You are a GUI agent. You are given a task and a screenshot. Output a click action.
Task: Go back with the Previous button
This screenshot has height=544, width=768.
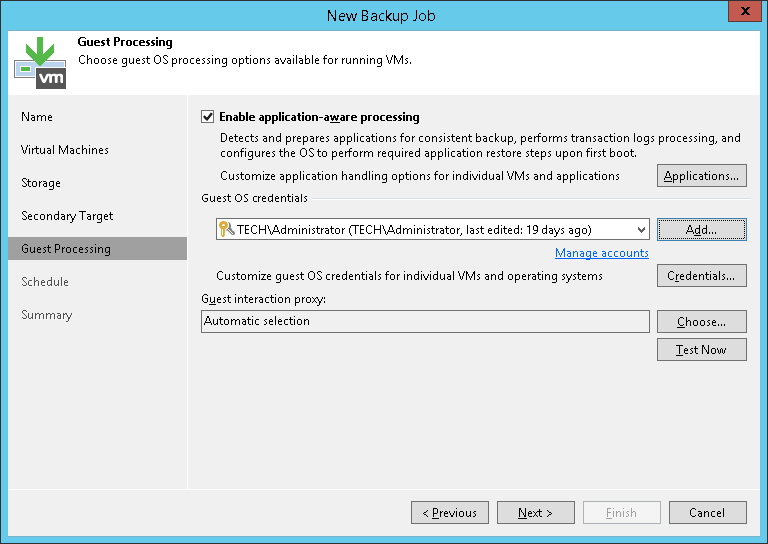coord(450,513)
